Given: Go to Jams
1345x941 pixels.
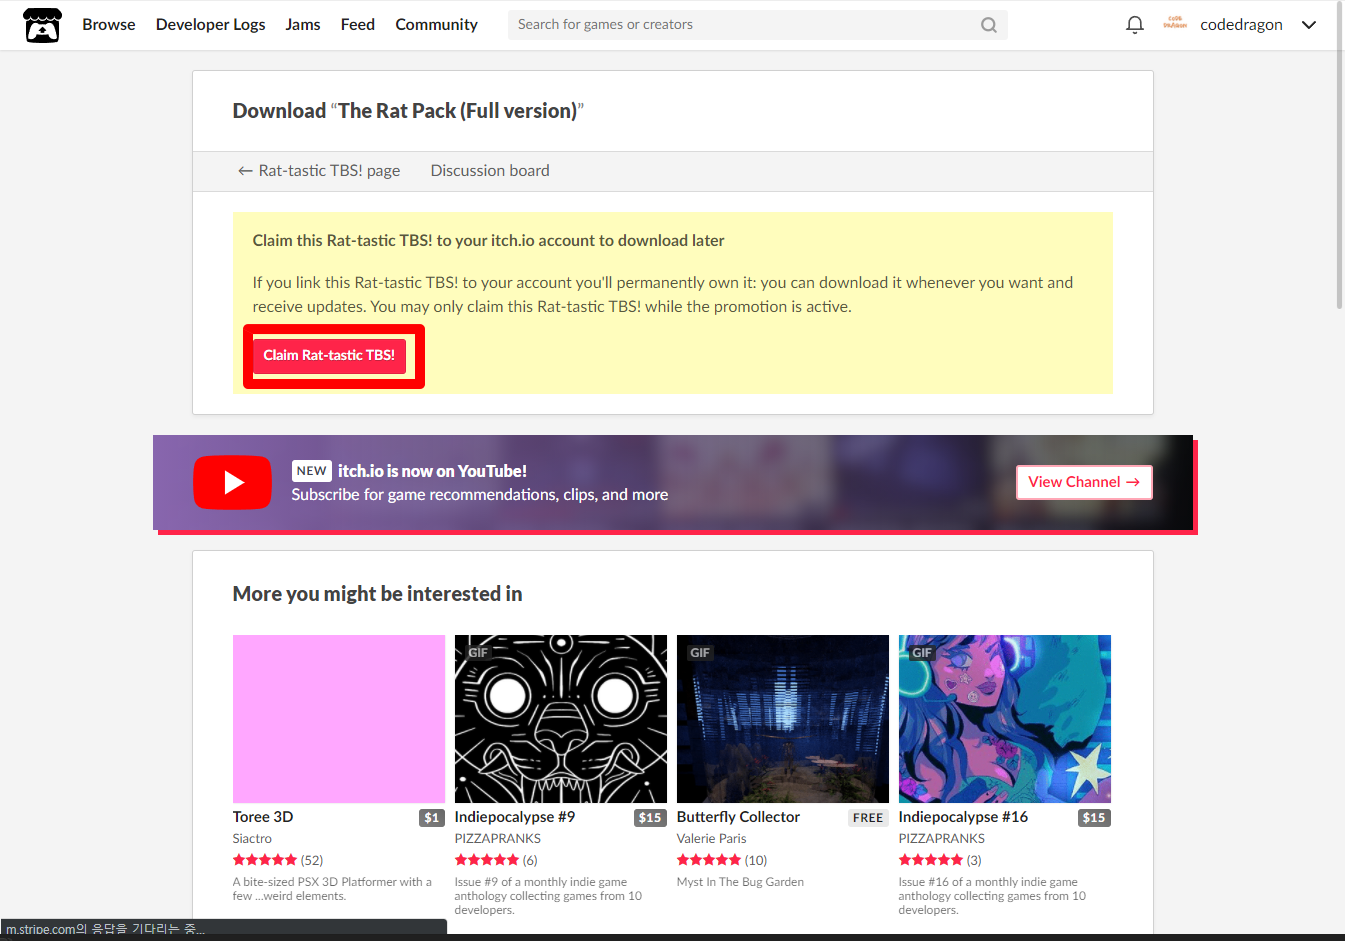Looking at the screenshot, I should pyautogui.click(x=303, y=25).
